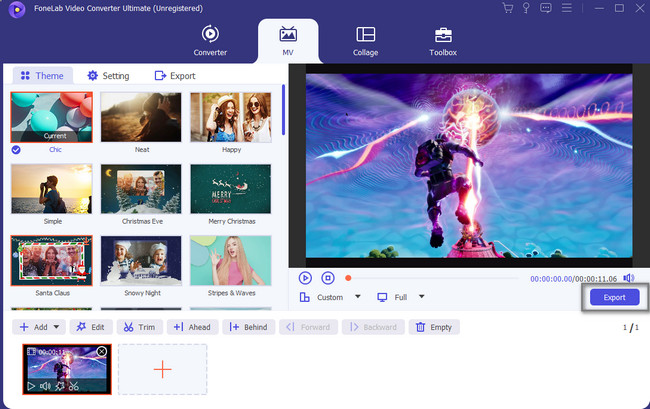Click the video preview area
Screen dimensions: 650x409
(x=469, y=166)
